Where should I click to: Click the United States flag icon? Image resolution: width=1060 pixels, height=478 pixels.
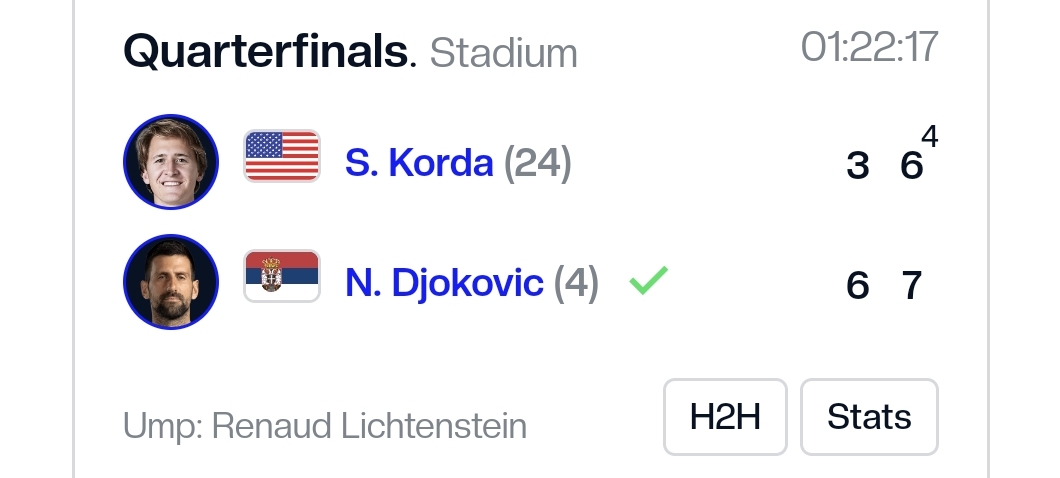point(282,156)
